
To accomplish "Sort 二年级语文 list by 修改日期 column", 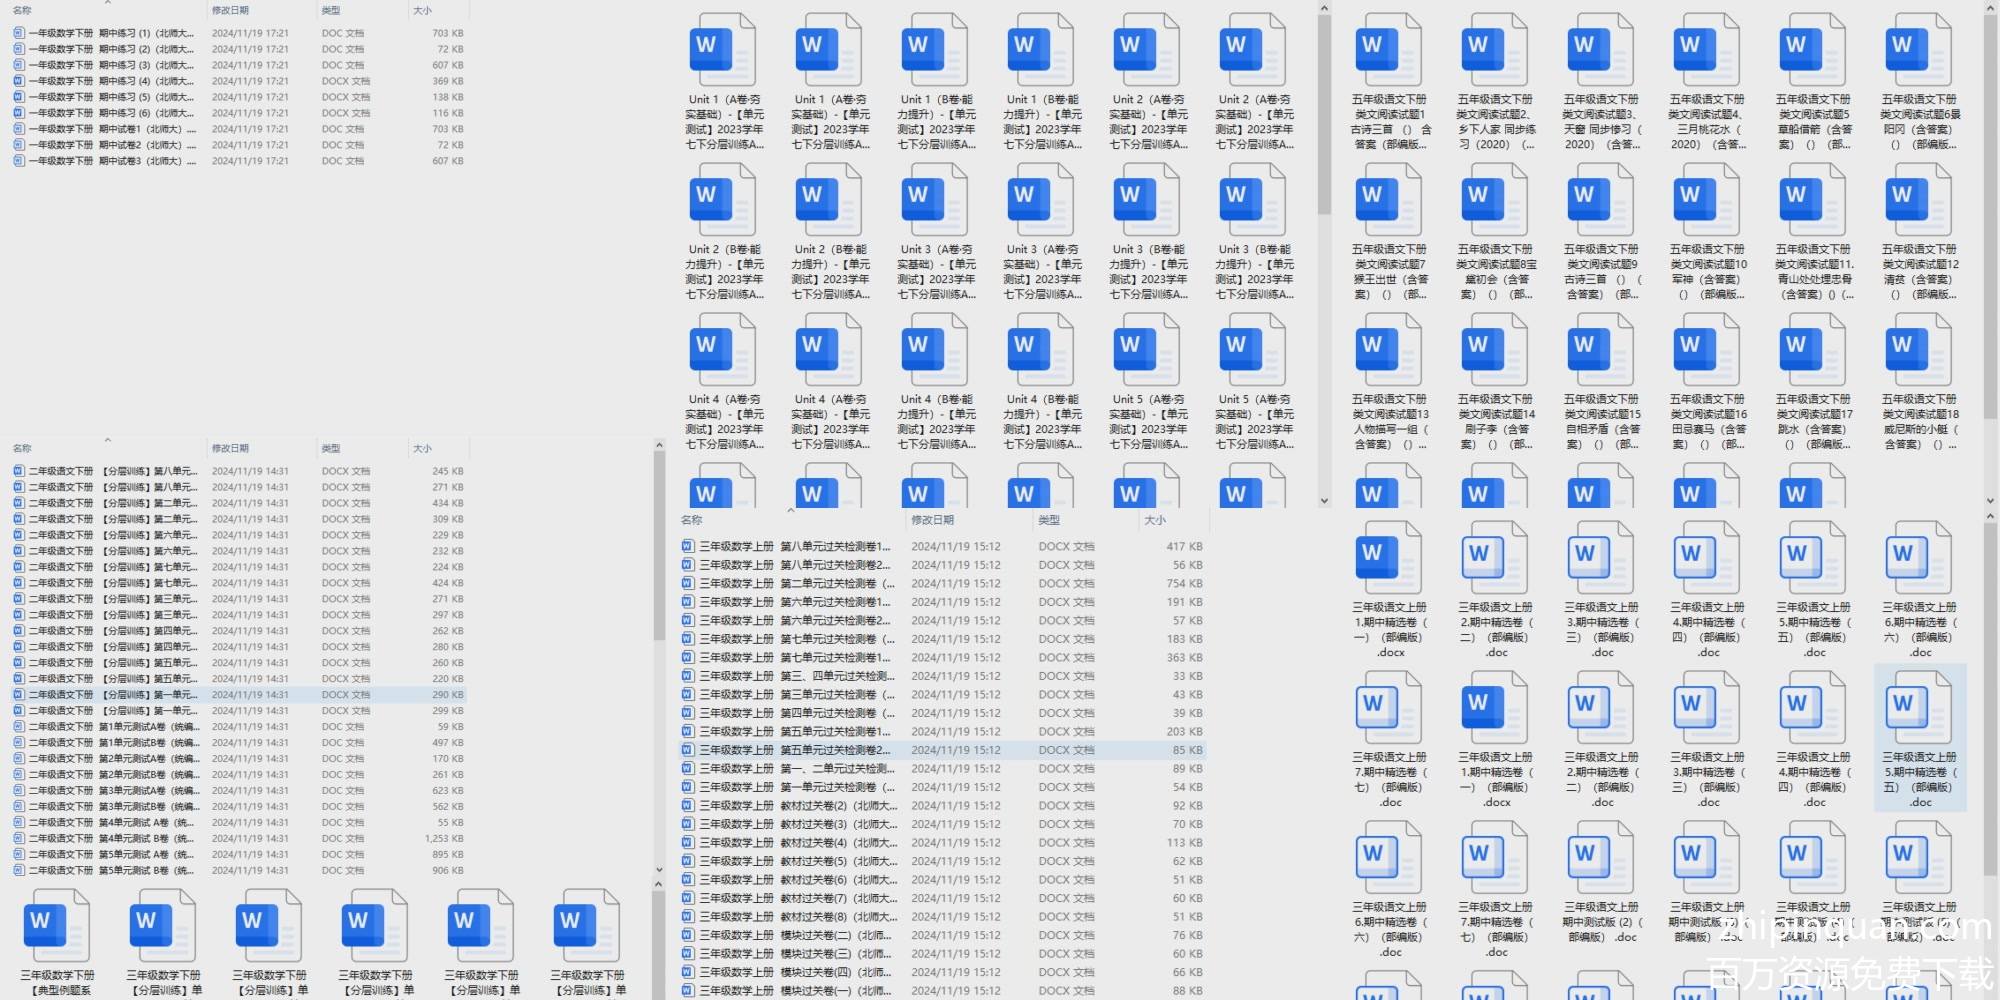I will tap(230, 449).
